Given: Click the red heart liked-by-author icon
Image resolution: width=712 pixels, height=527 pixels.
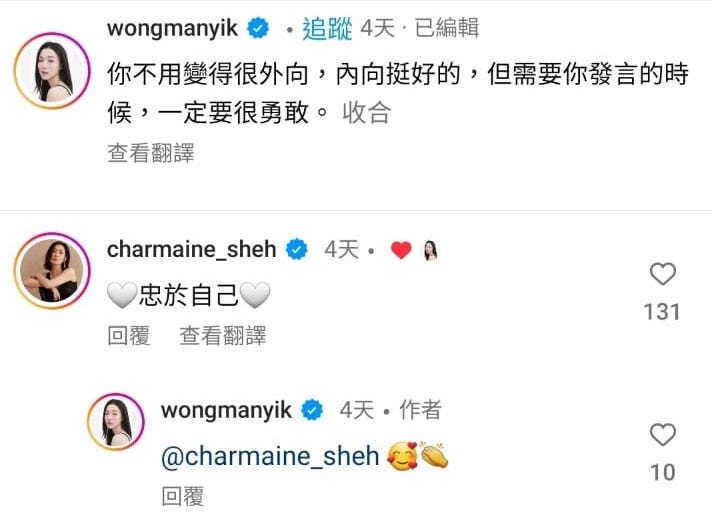Looking at the screenshot, I should point(401,250).
